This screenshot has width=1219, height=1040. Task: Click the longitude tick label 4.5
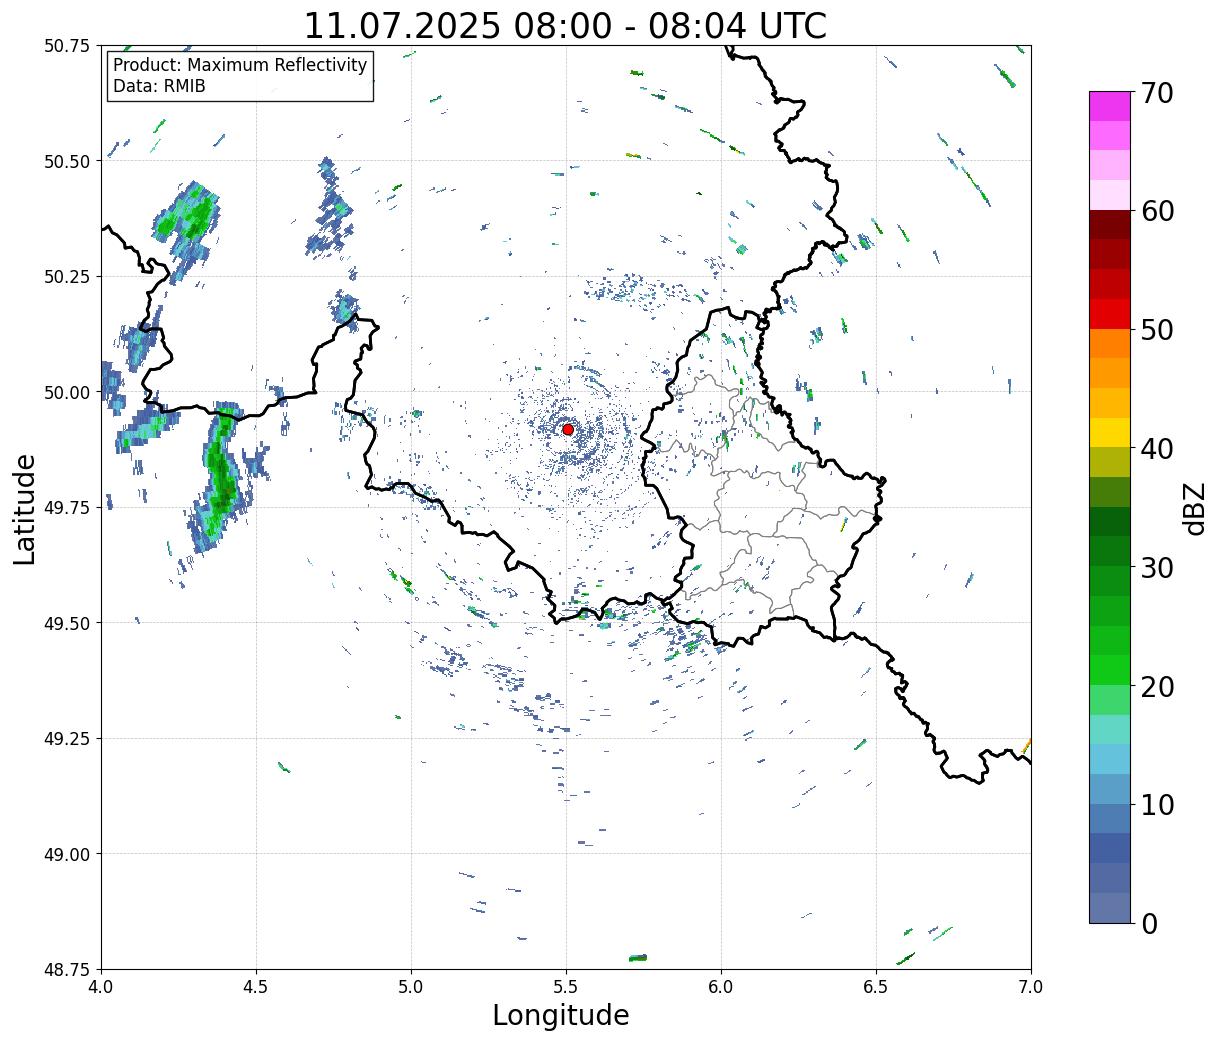point(256,987)
